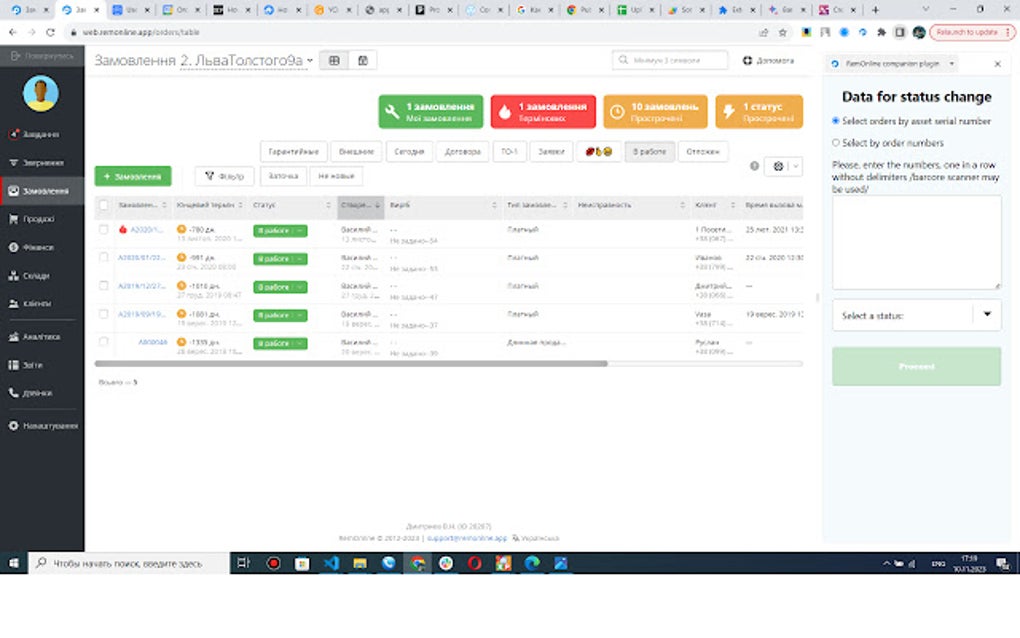Open the 'Select a status' dropdown
The image size is (1020, 638).
point(916,314)
